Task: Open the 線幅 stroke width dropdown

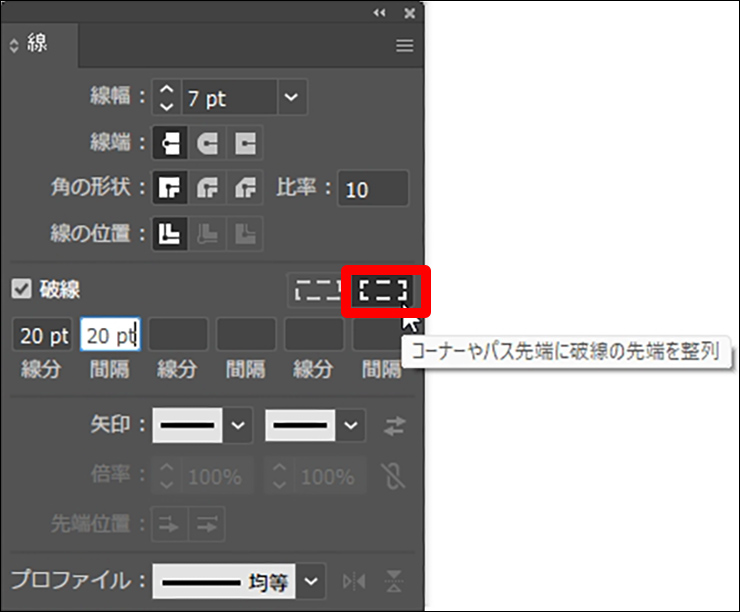Action: pyautogui.click(x=290, y=98)
